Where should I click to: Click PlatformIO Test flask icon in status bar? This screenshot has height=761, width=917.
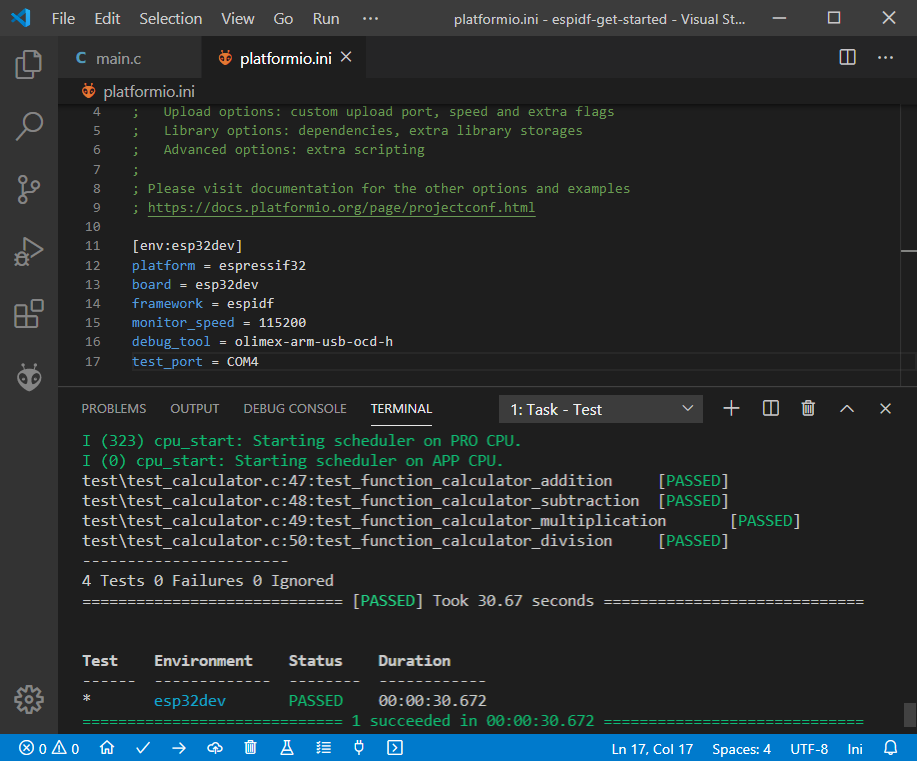287,748
